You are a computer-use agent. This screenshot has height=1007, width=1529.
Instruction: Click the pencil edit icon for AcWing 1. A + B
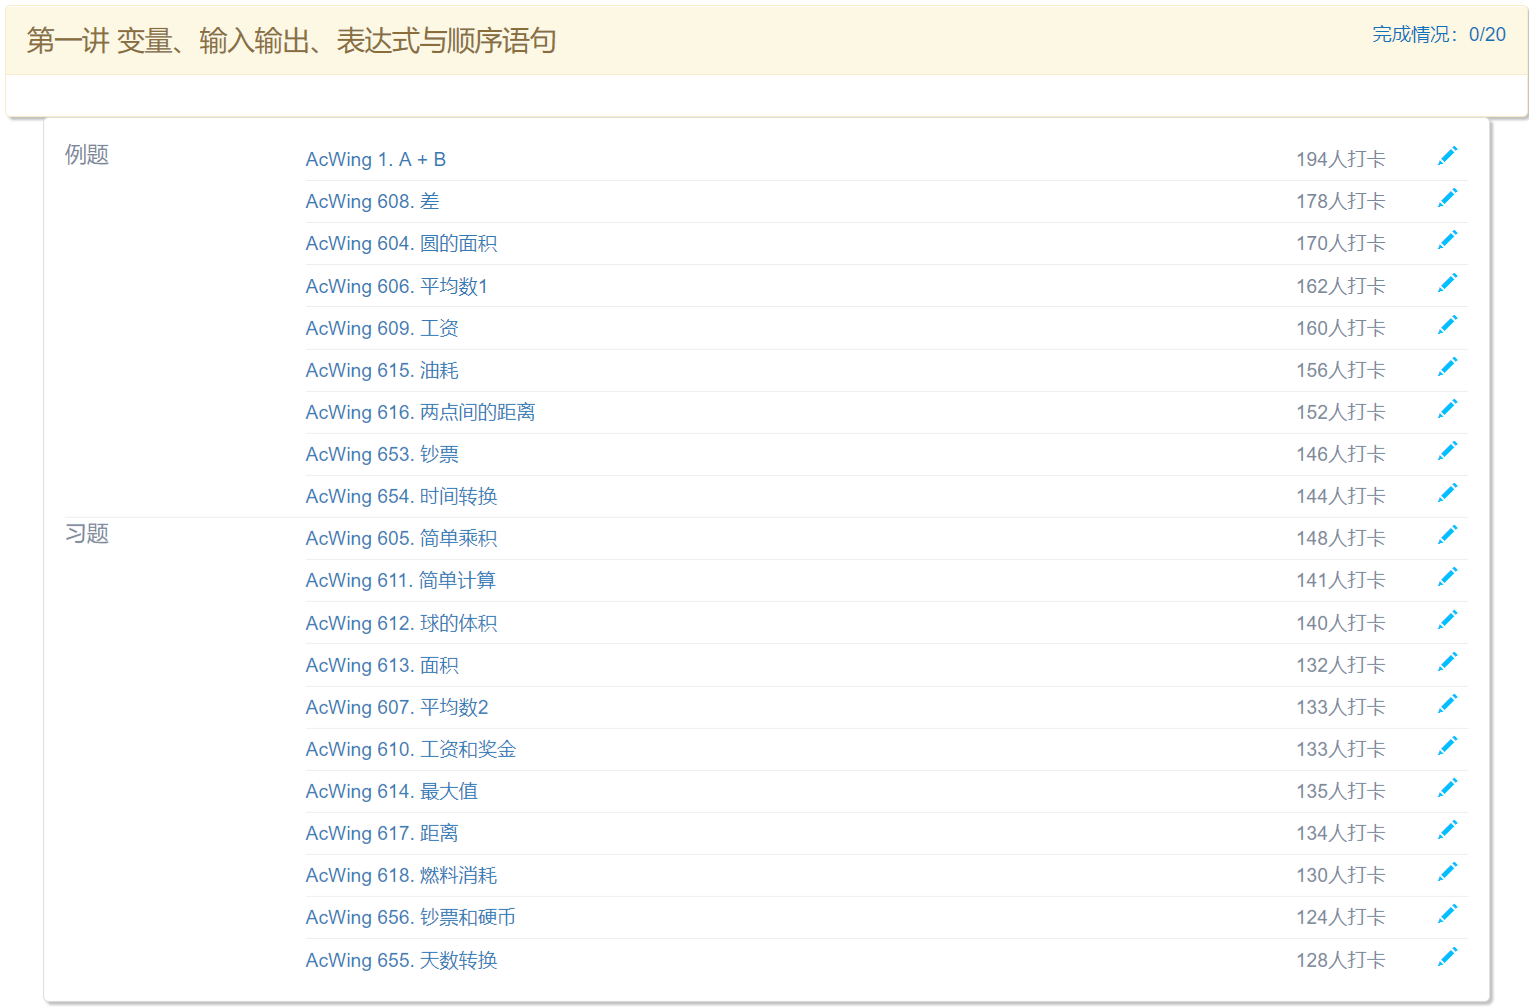click(x=1447, y=156)
